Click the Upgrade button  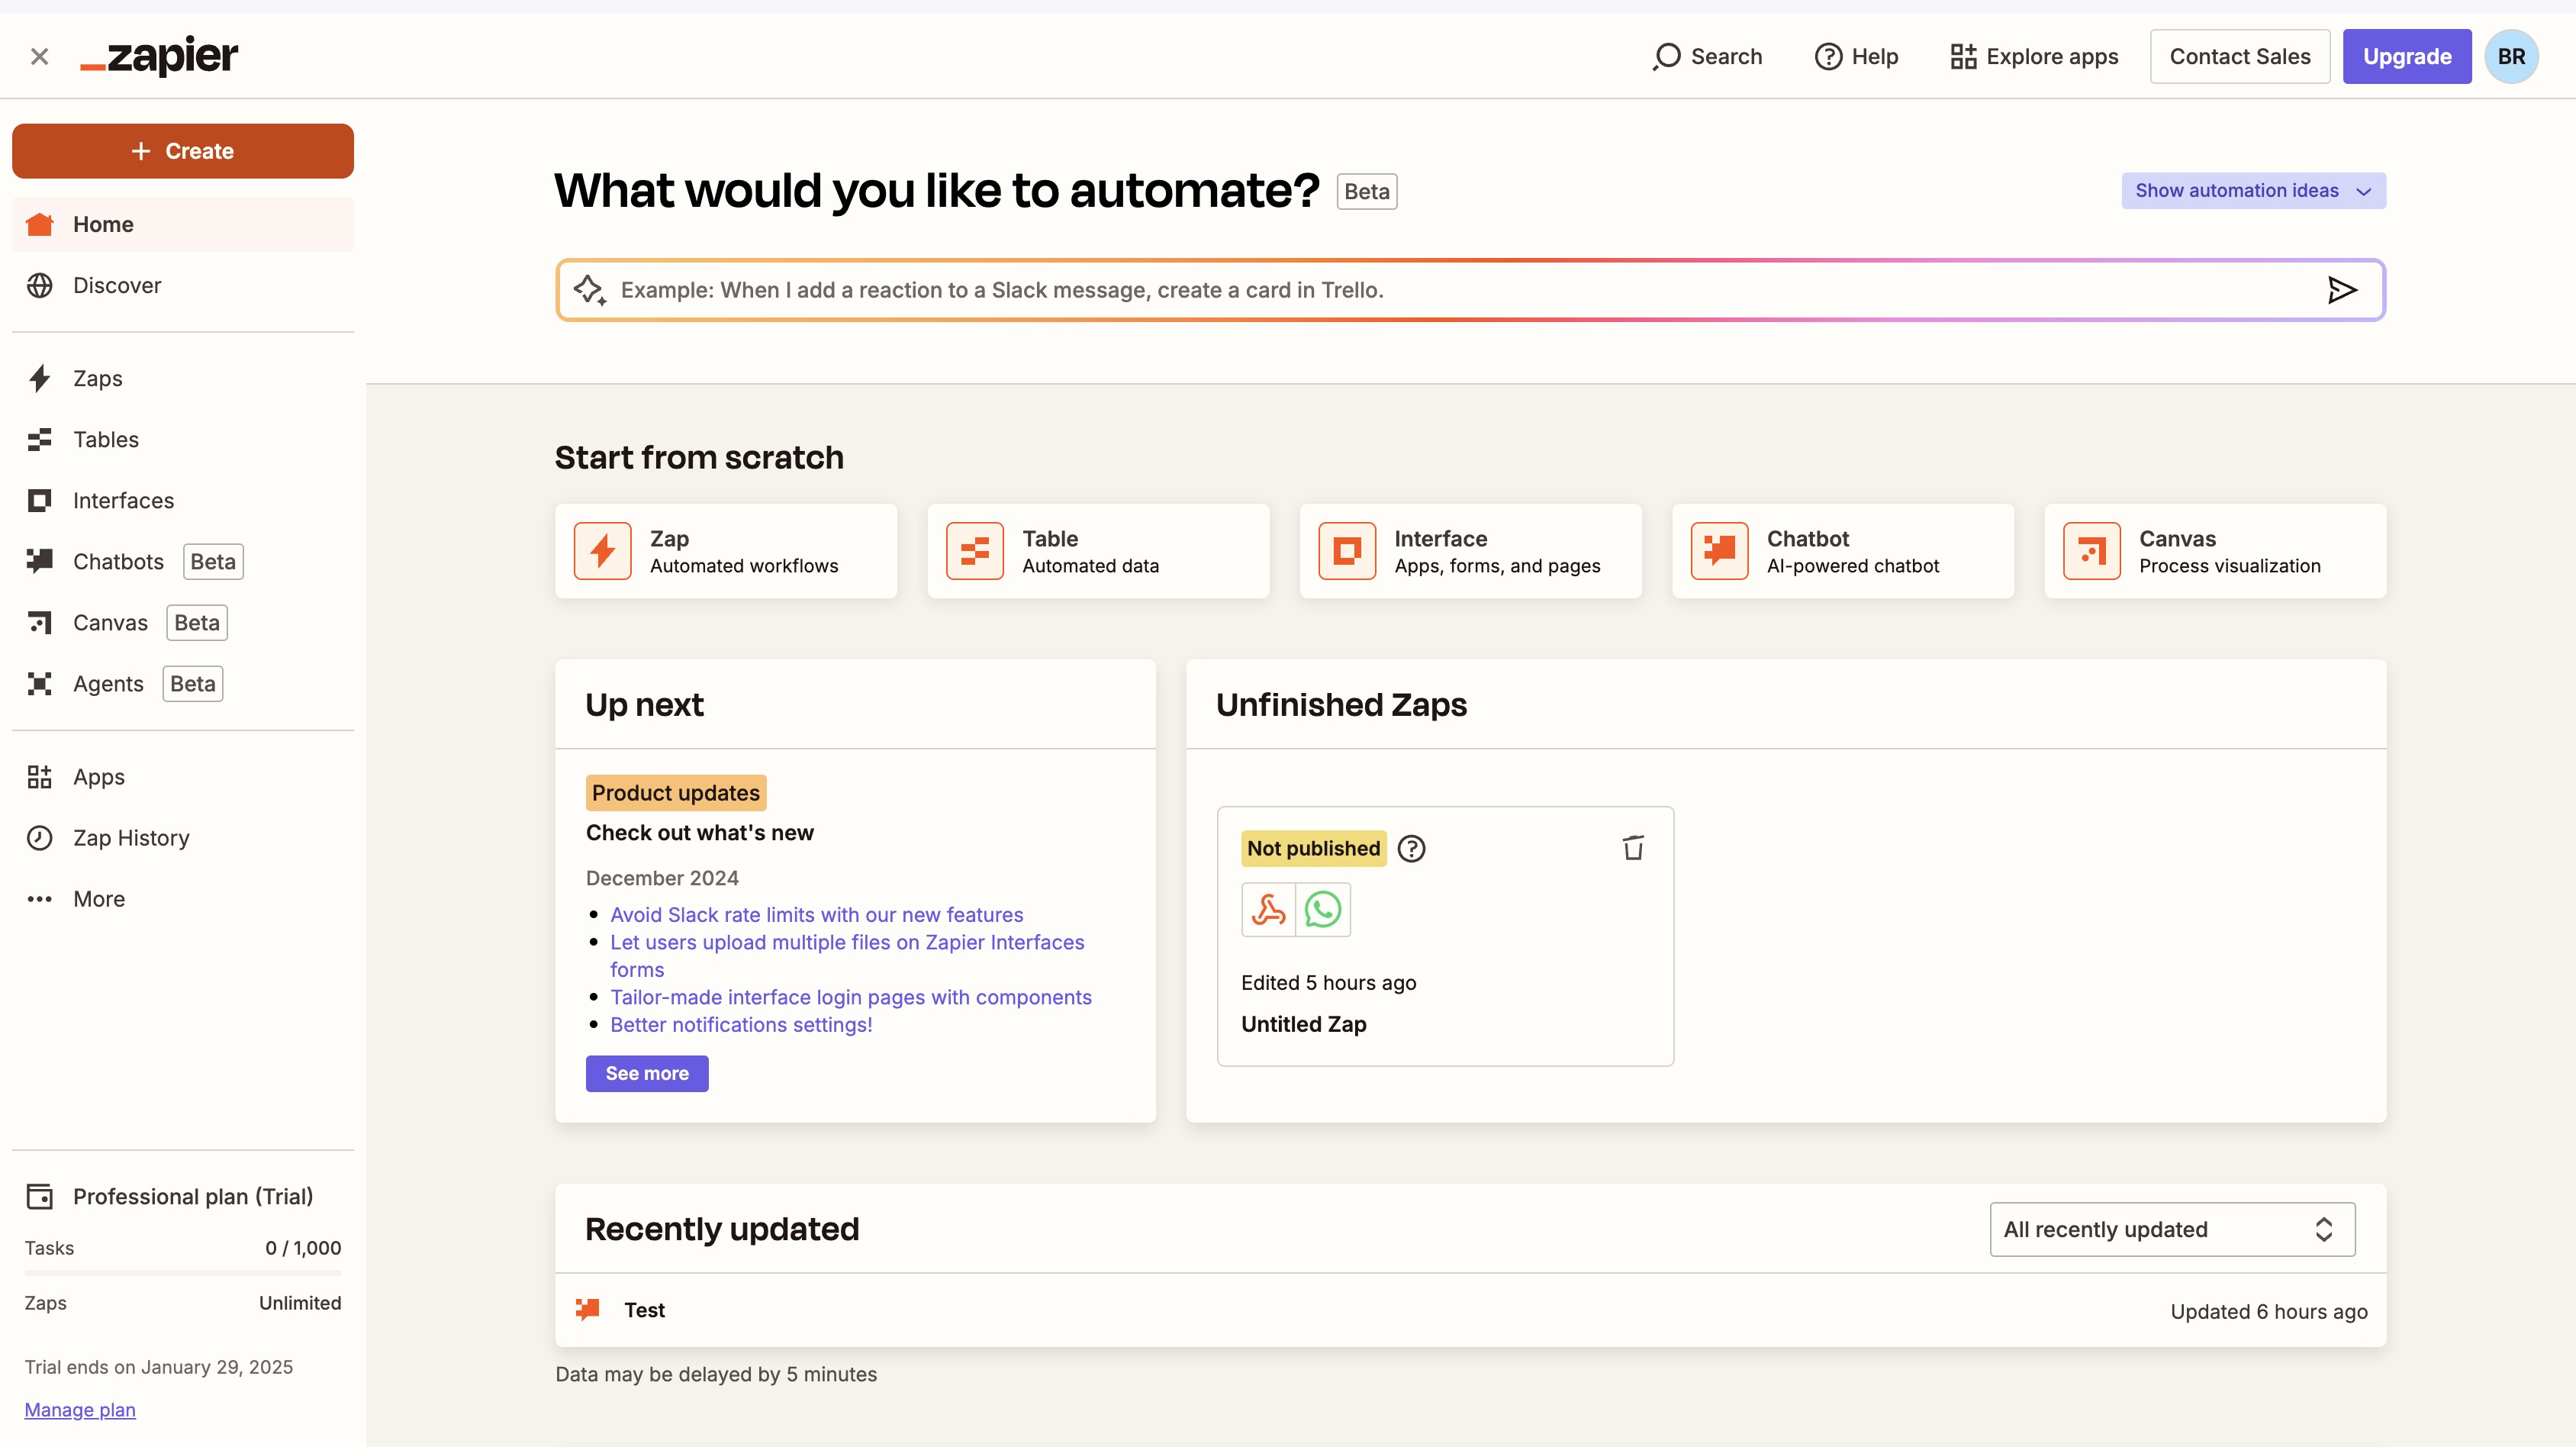tap(2406, 57)
